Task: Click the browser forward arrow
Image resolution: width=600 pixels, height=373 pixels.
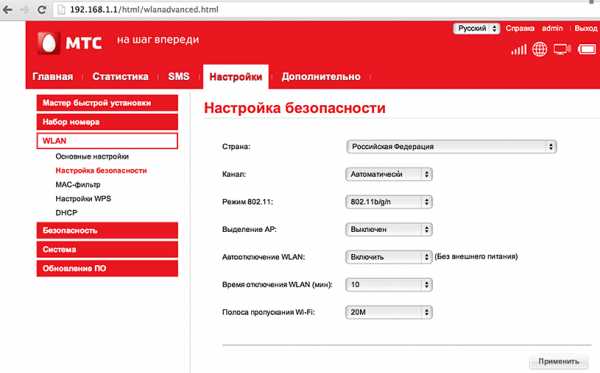Action: [x=25, y=10]
